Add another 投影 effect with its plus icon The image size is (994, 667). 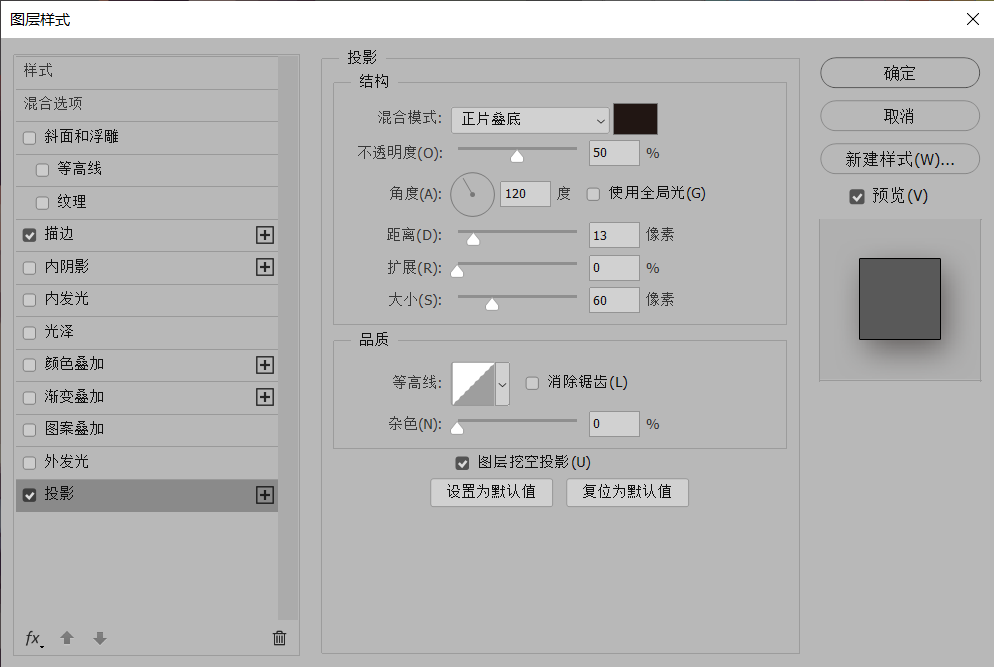click(x=264, y=492)
